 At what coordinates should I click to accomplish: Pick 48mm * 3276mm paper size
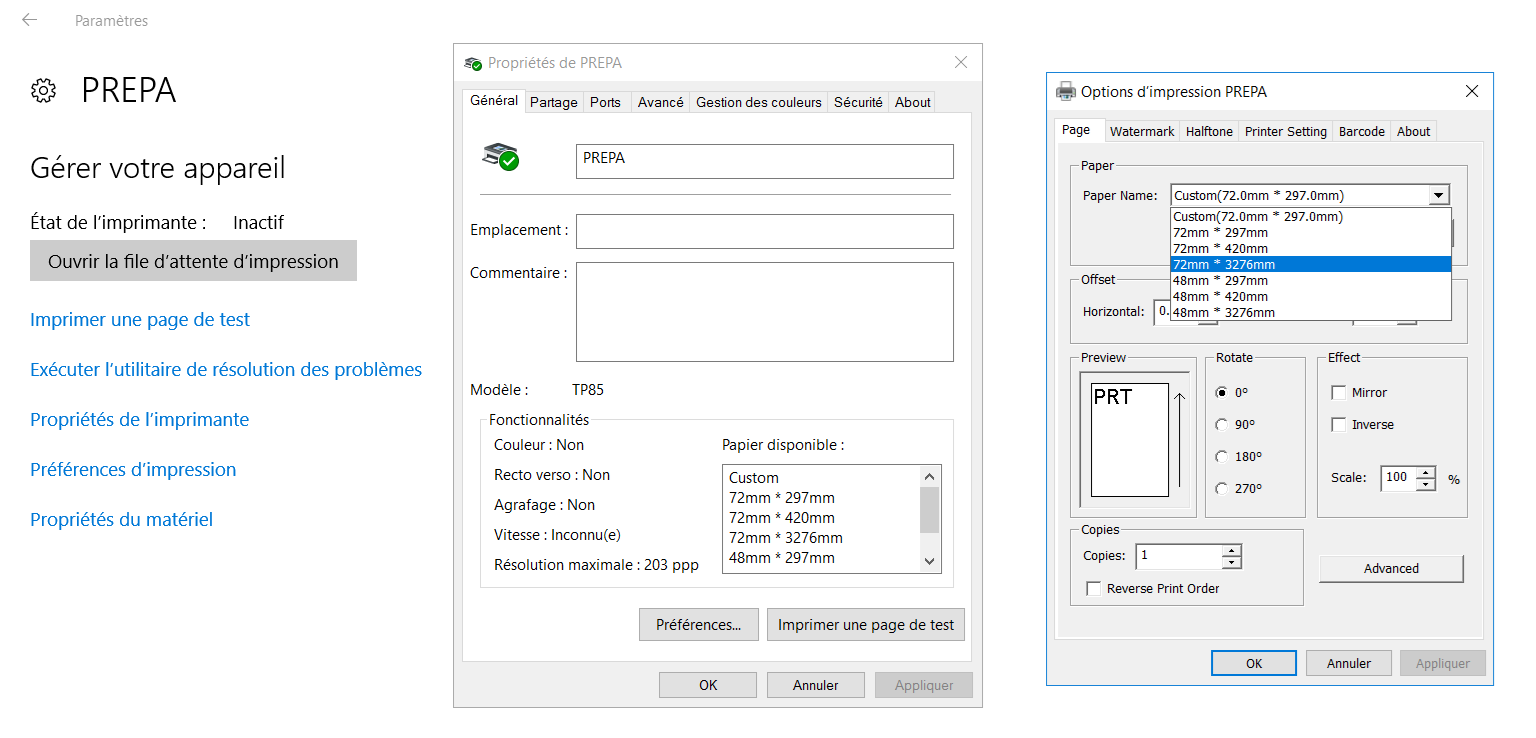(x=1223, y=312)
